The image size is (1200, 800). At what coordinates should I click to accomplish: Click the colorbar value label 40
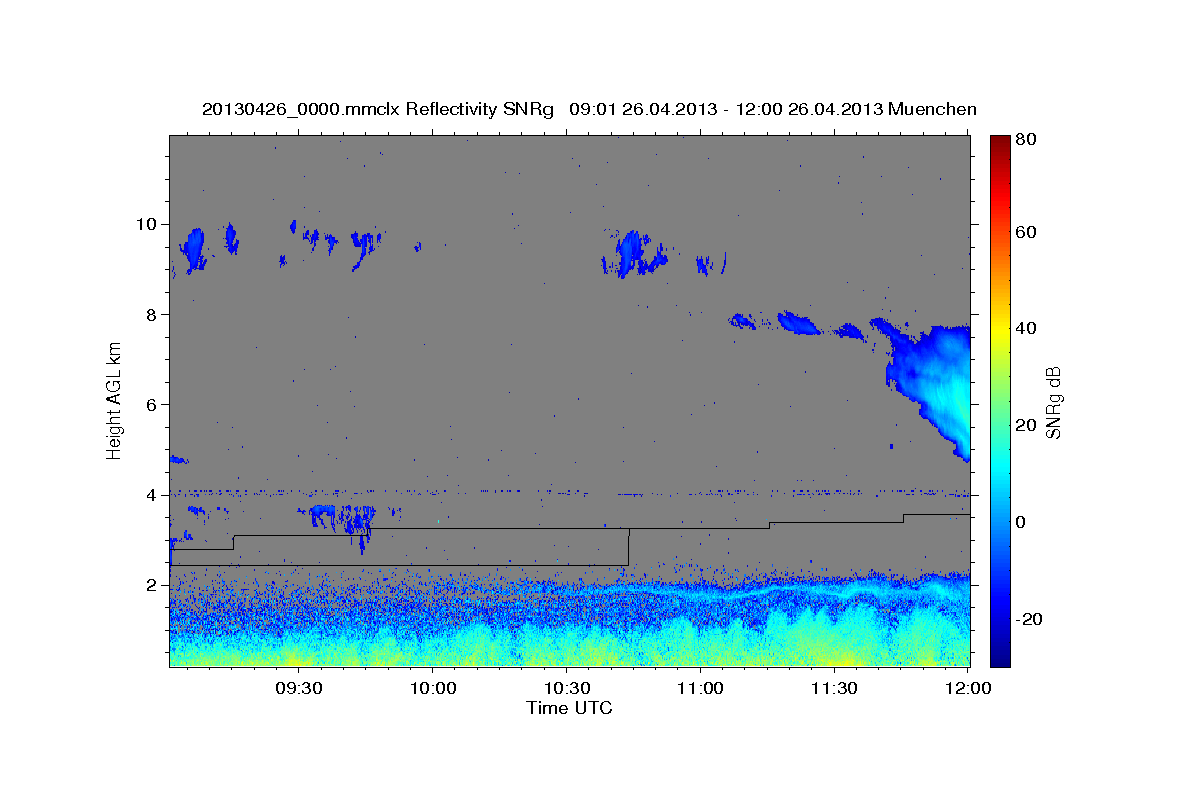tap(1027, 328)
